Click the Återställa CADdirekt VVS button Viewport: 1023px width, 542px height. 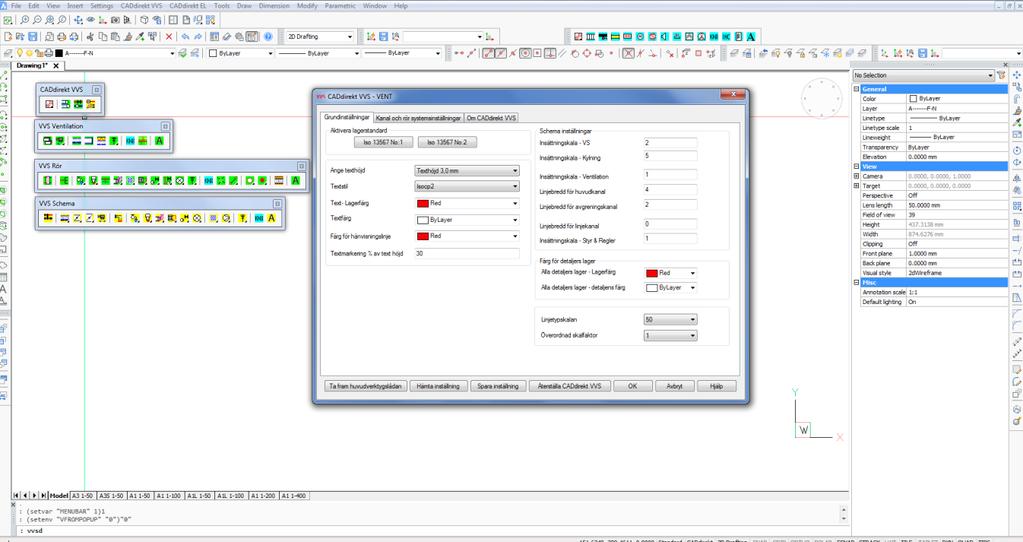pyautogui.click(x=570, y=386)
